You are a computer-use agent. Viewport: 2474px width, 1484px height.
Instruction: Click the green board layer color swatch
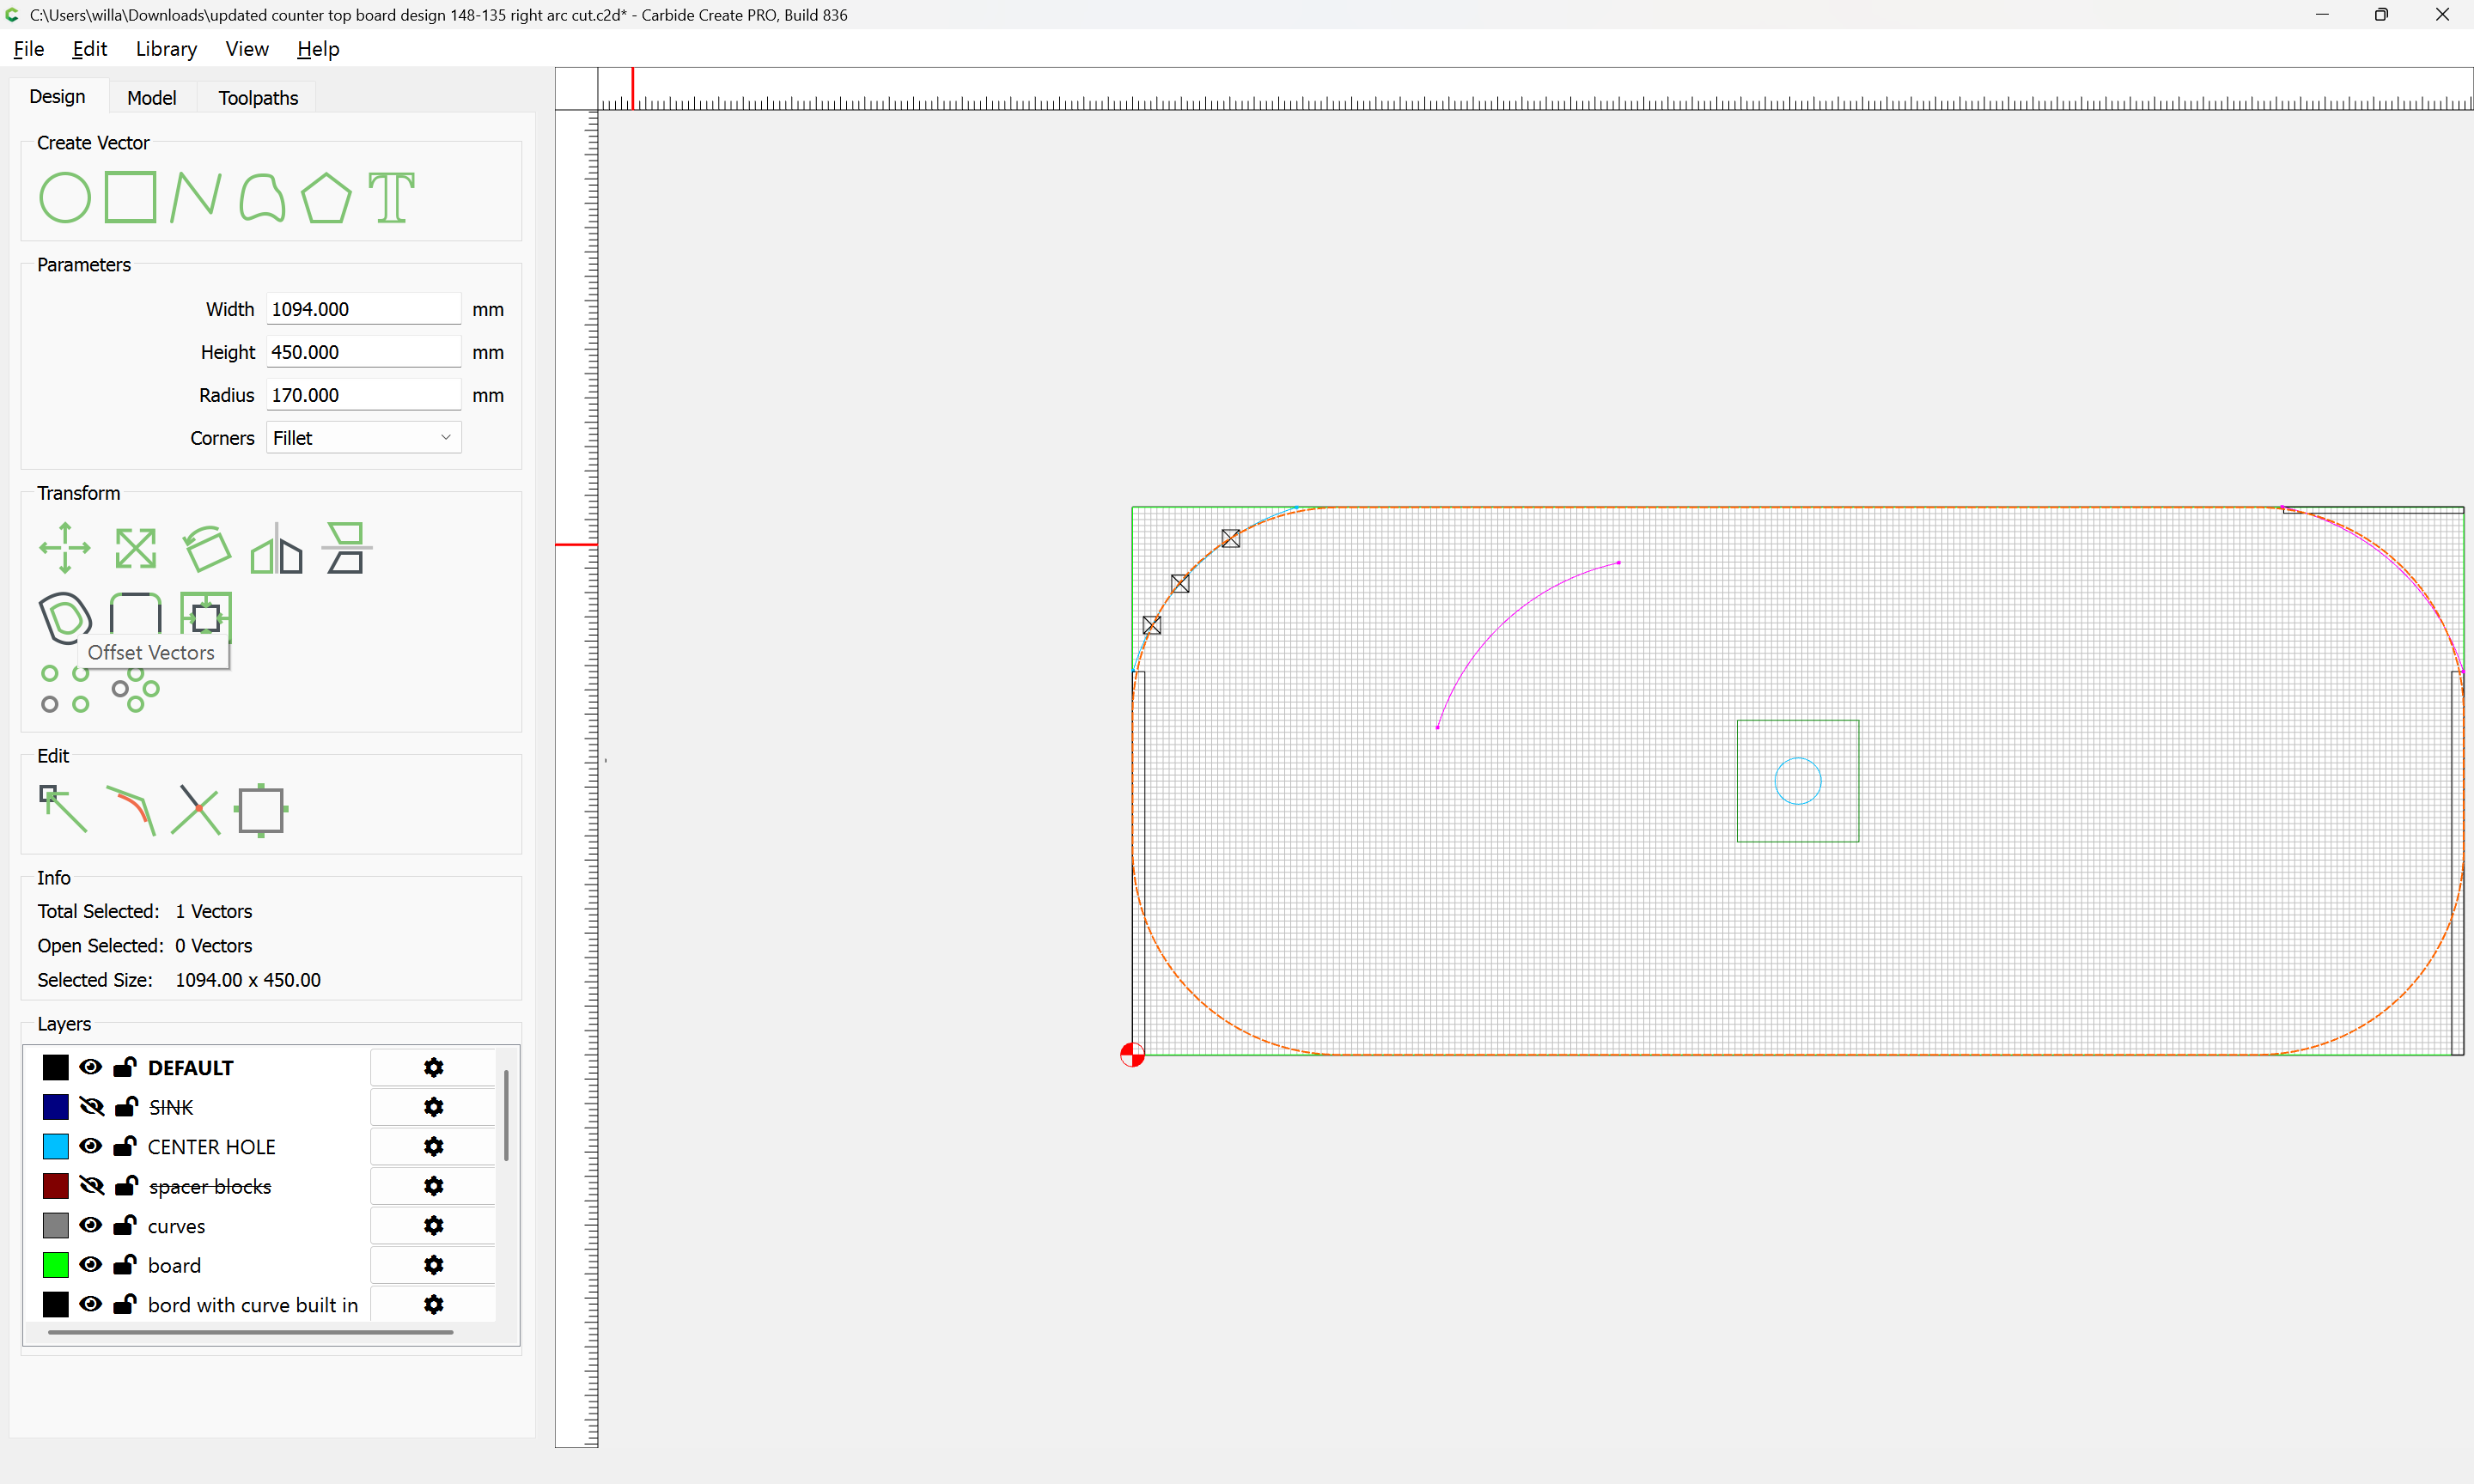coord(56,1265)
